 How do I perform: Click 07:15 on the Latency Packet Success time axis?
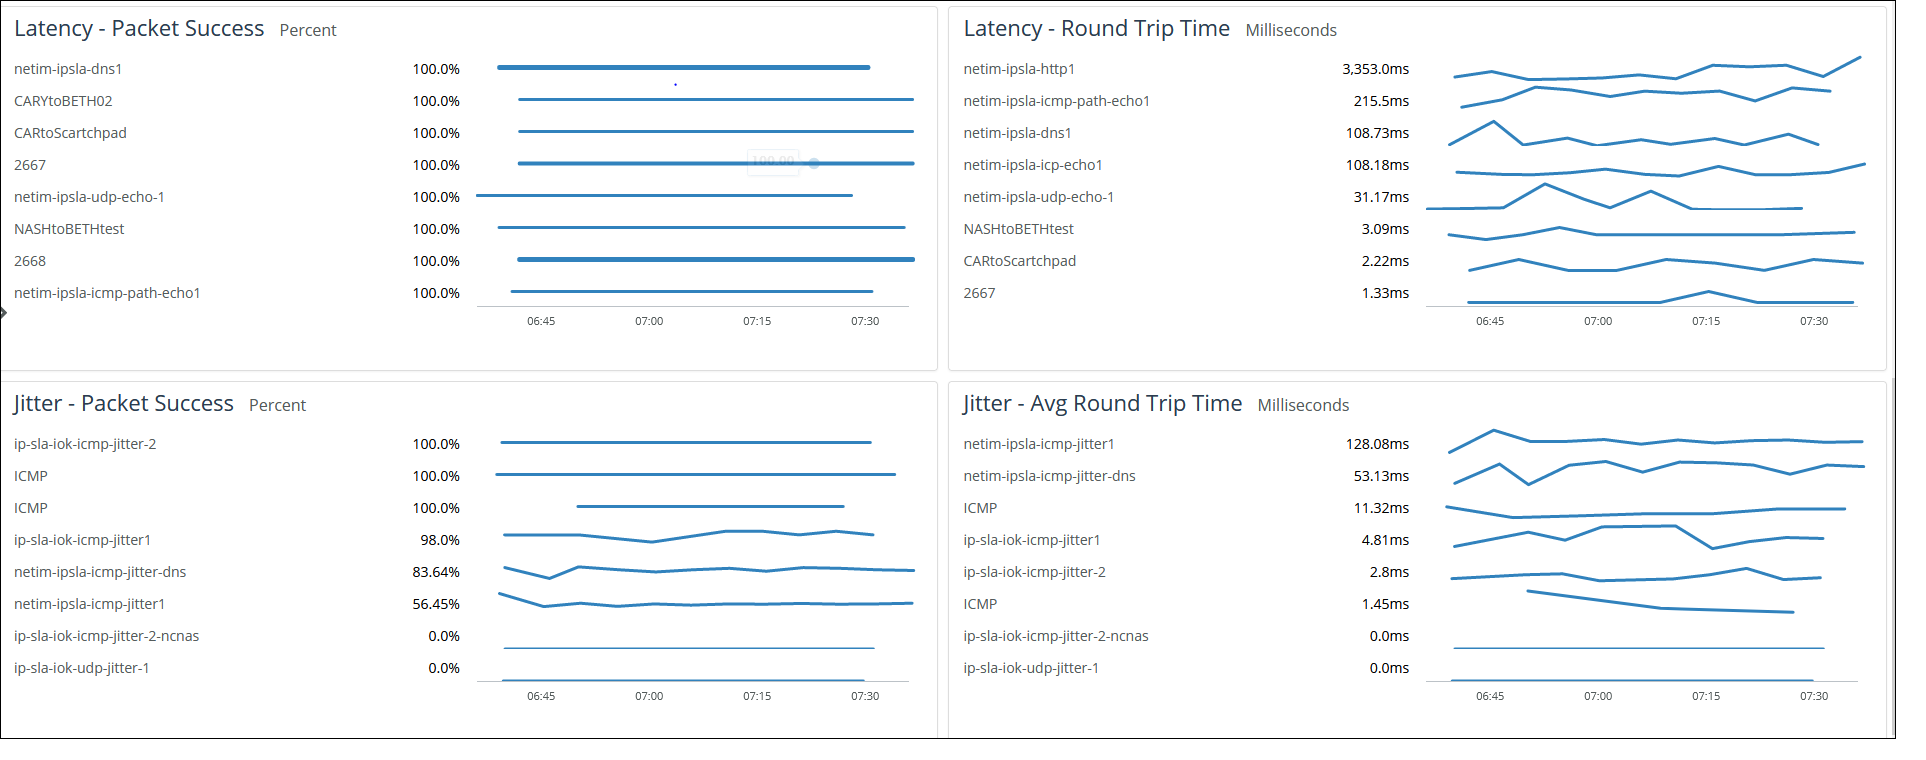click(757, 321)
